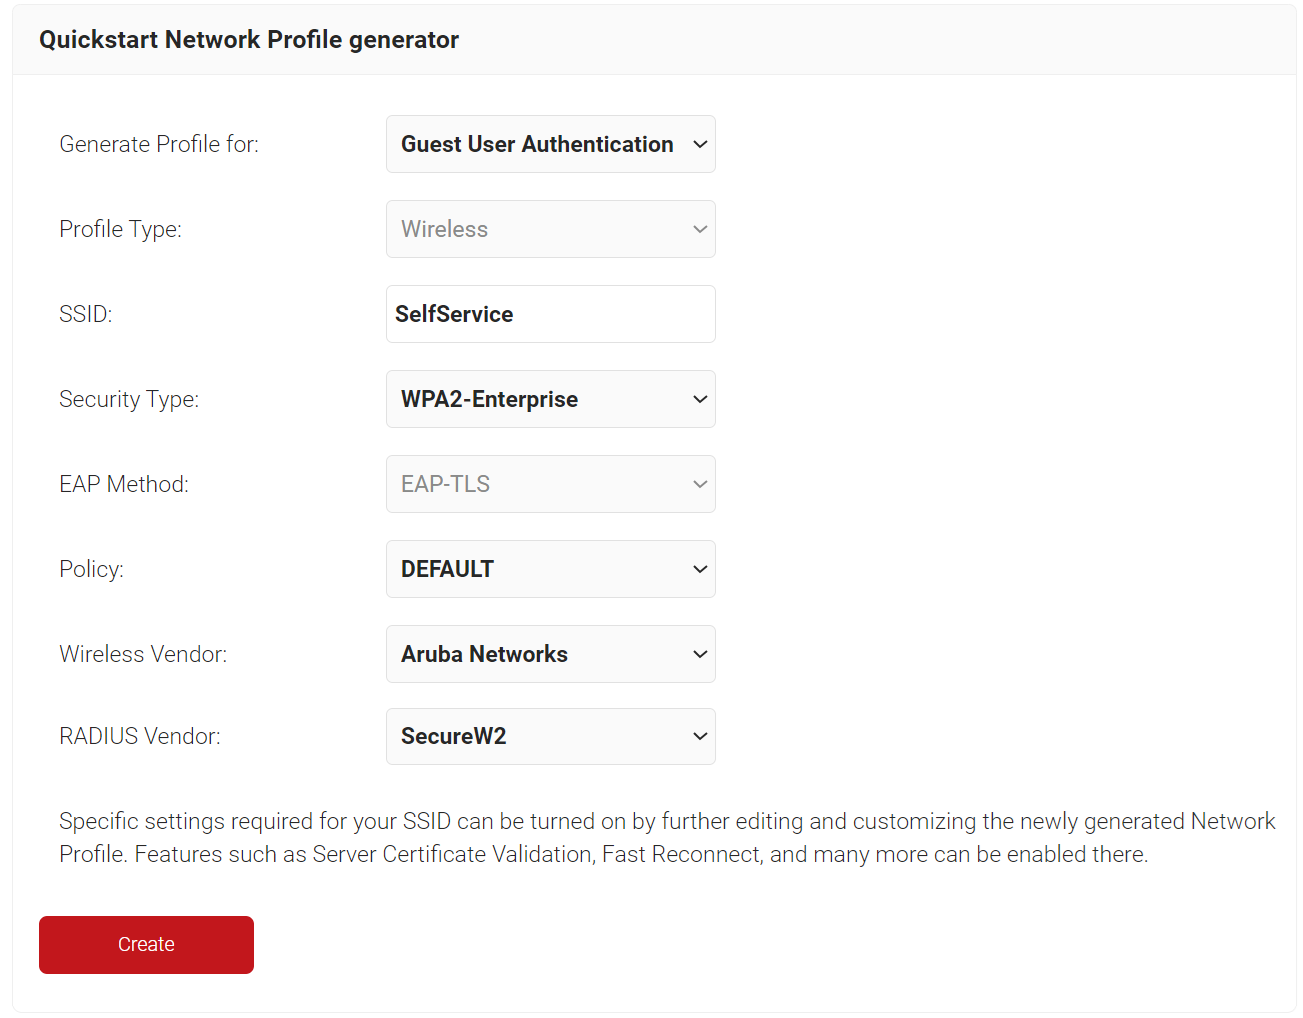Click the "Policy:" label text
Image resolution: width=1303 pixels, height=1018 pixels.
[x=91, y=569]
